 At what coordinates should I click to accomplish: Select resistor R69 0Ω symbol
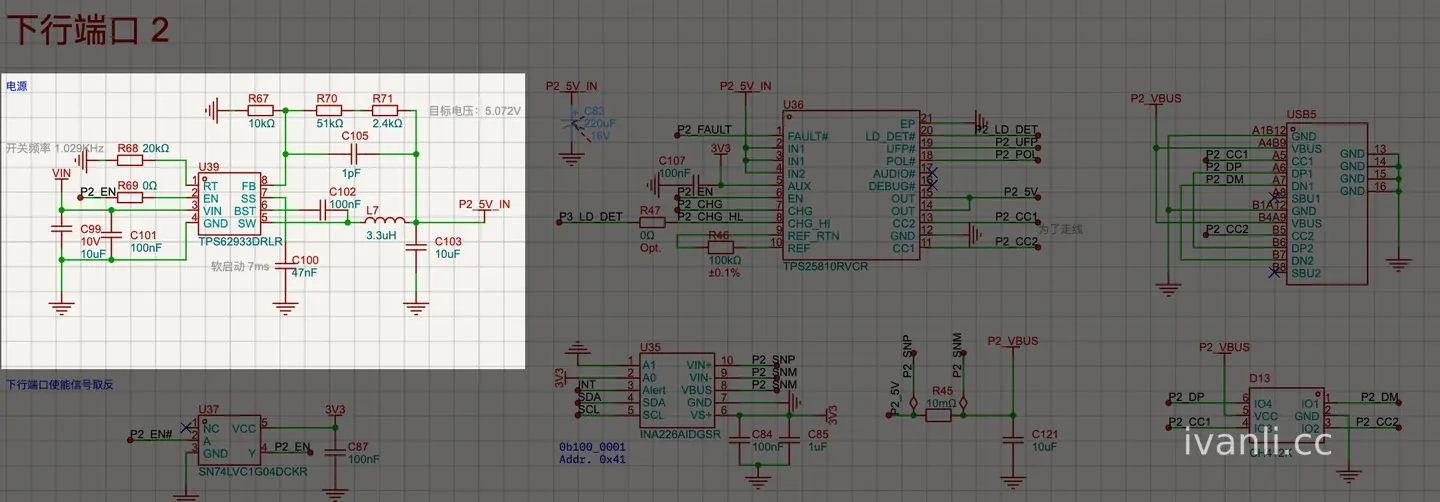129,197
